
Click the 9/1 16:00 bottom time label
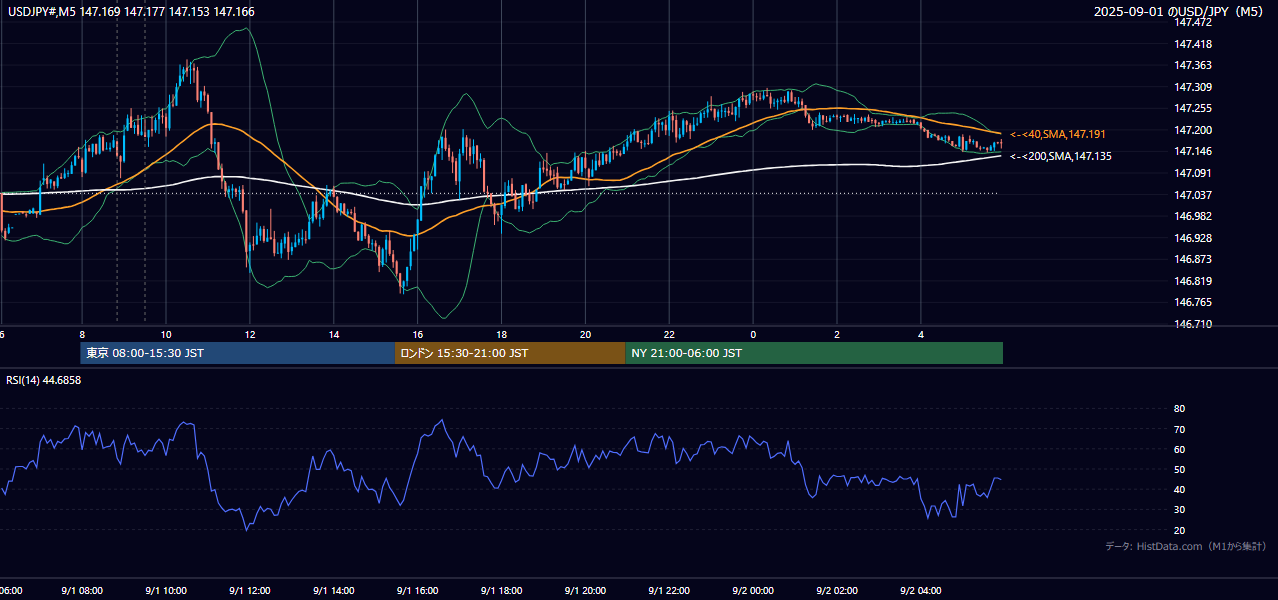(418, 591)
